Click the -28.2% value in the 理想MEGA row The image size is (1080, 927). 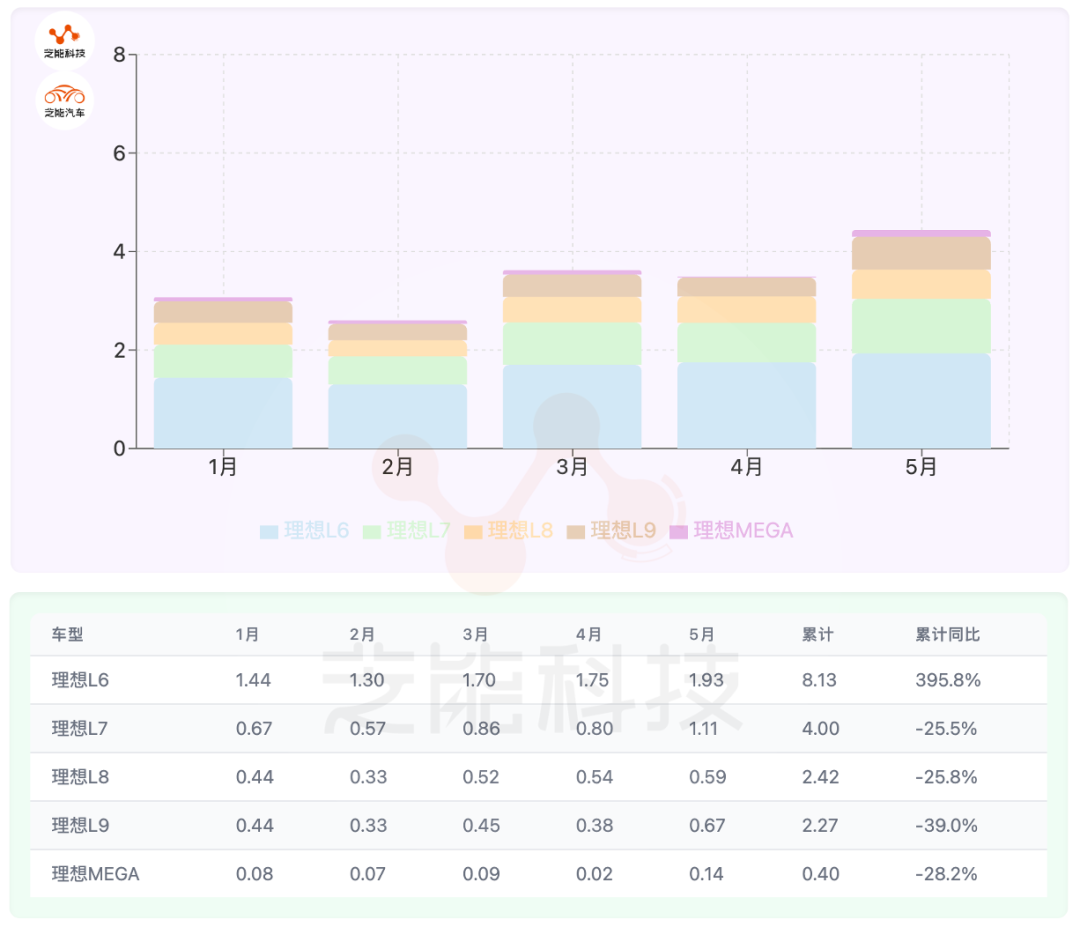946,874
